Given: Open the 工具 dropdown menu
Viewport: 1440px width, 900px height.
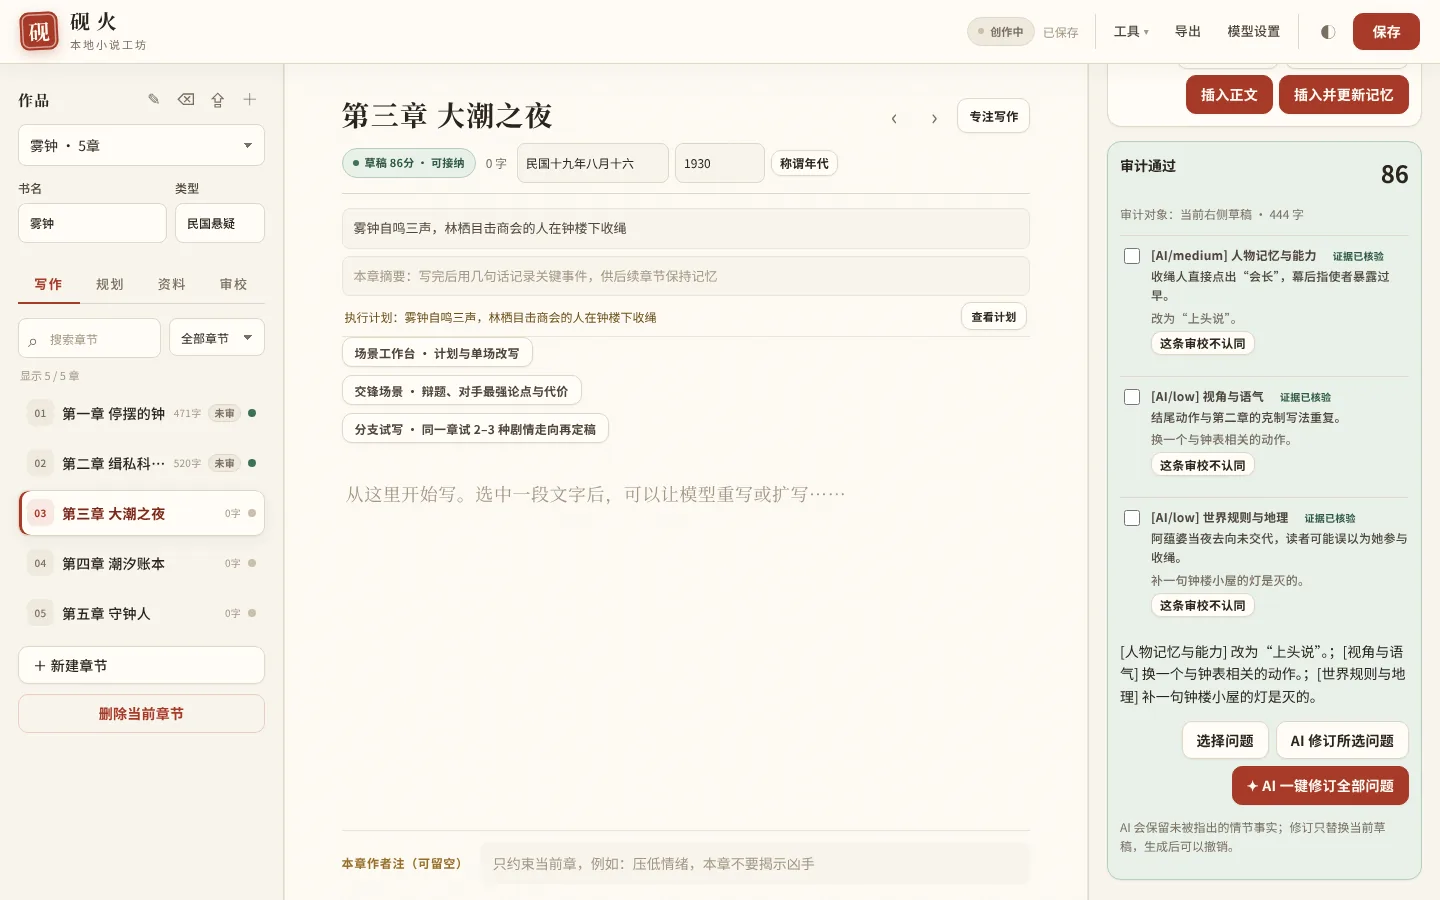Looking at the screenshot, I should [1131, 32].
